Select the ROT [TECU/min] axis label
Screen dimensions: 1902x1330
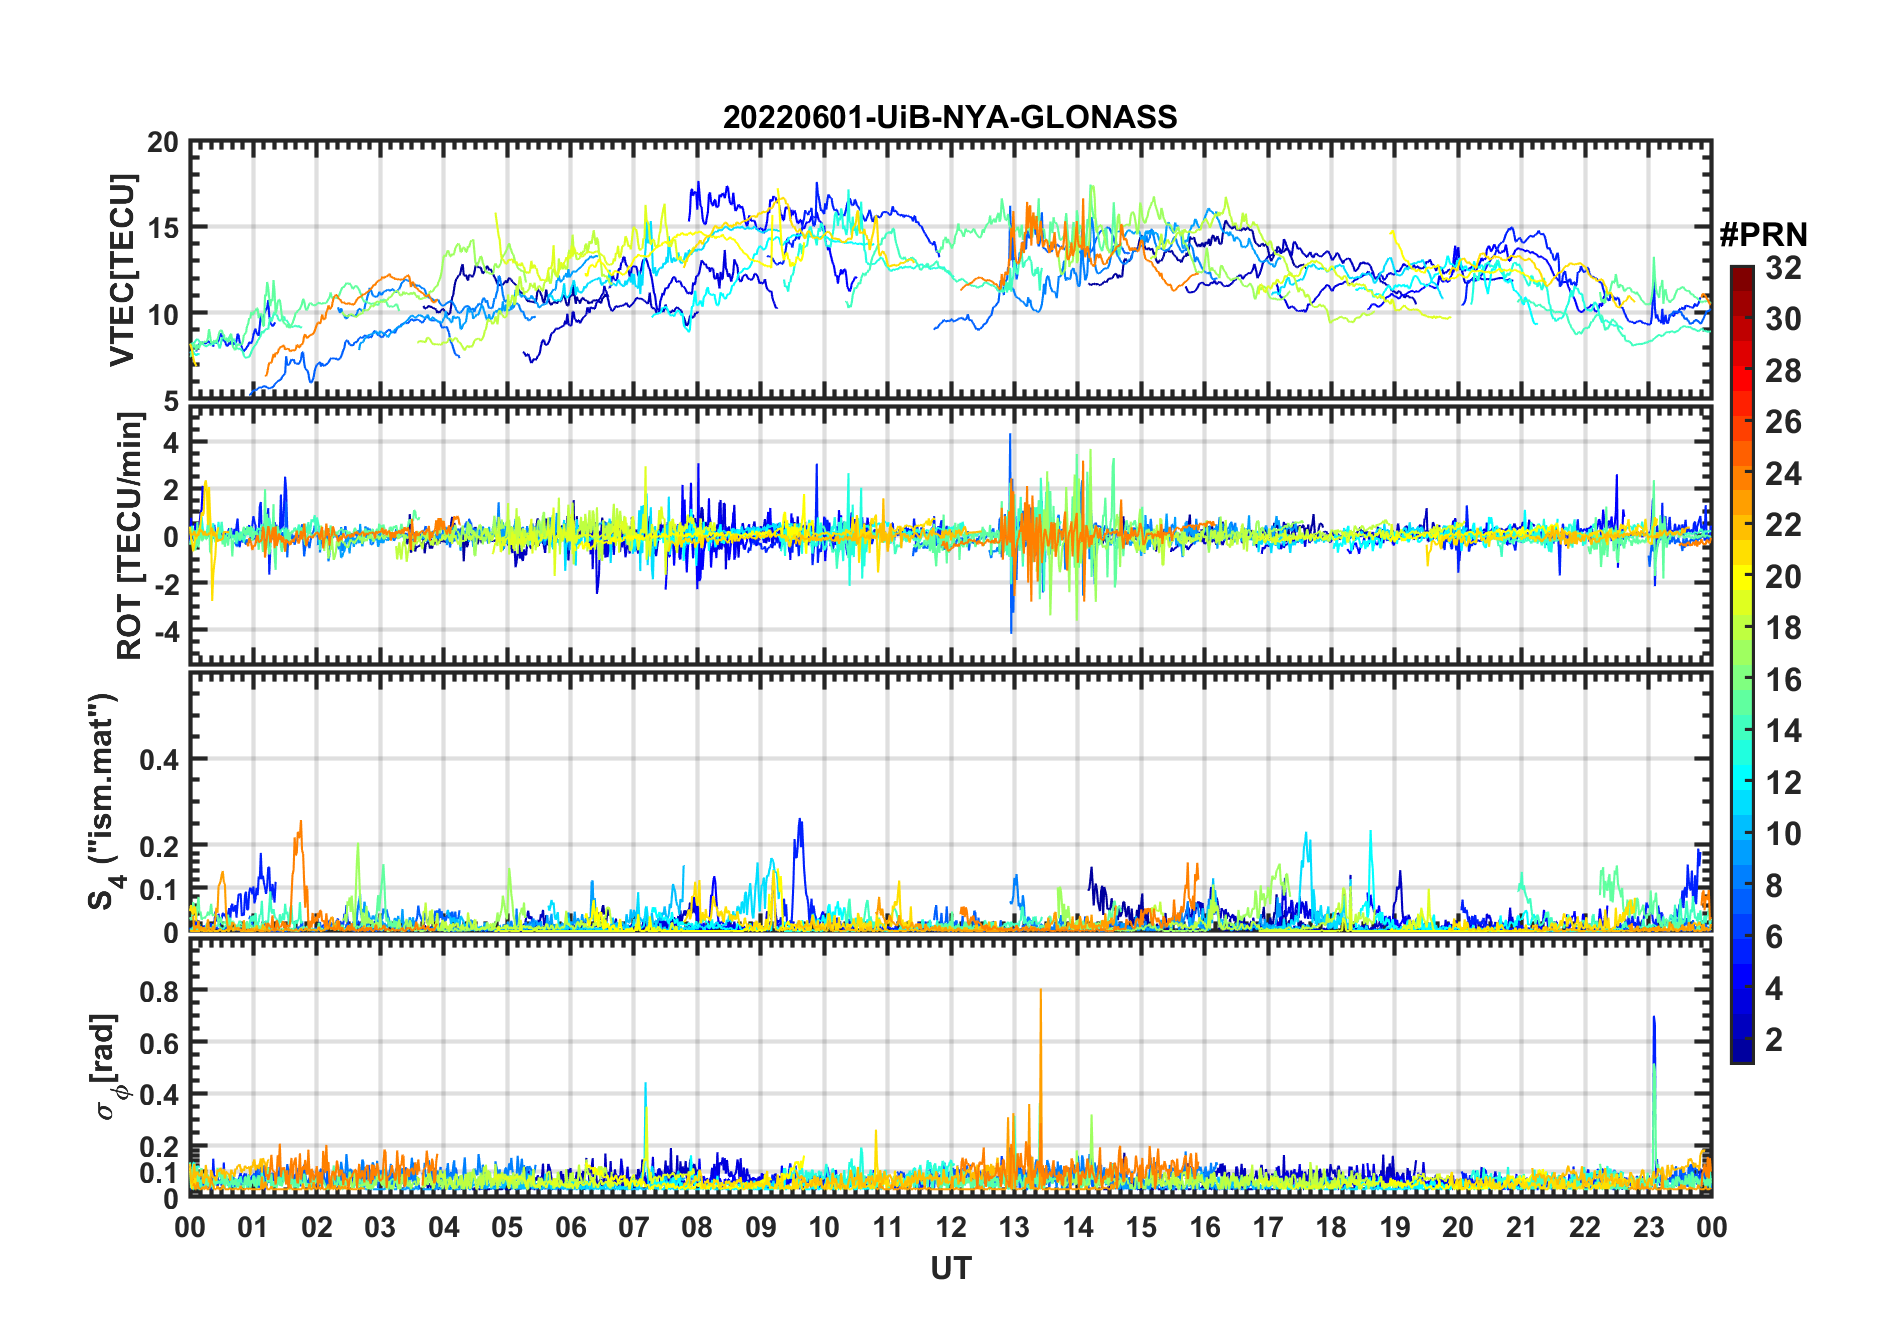point(129,535)
